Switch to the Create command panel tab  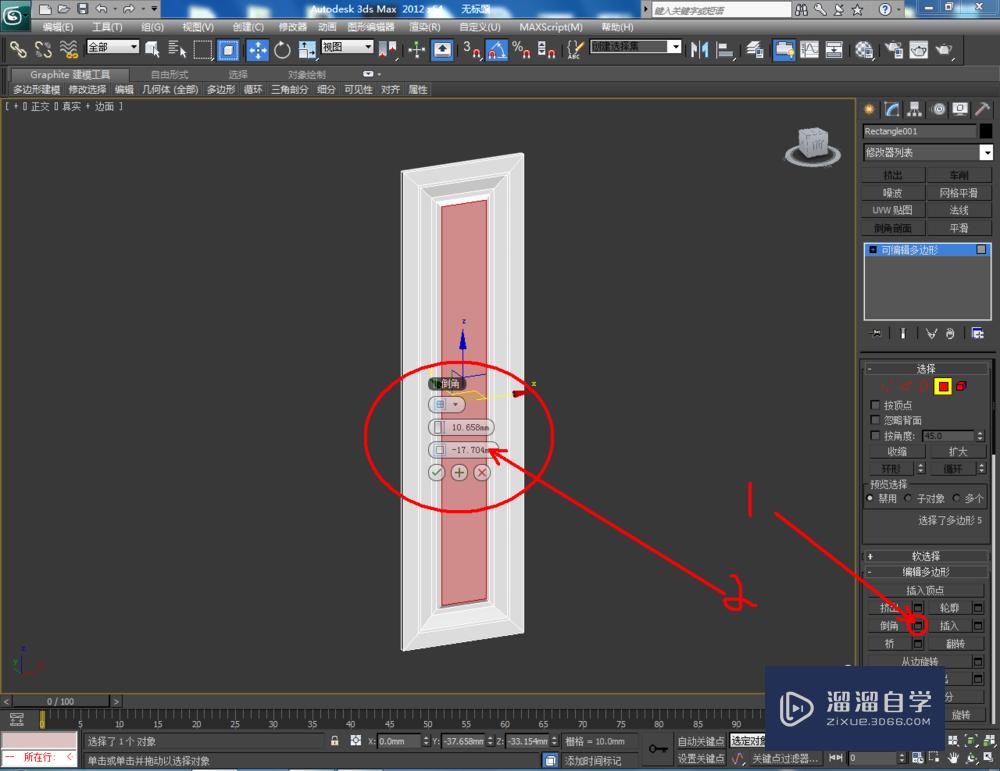(x=869, y=109)
